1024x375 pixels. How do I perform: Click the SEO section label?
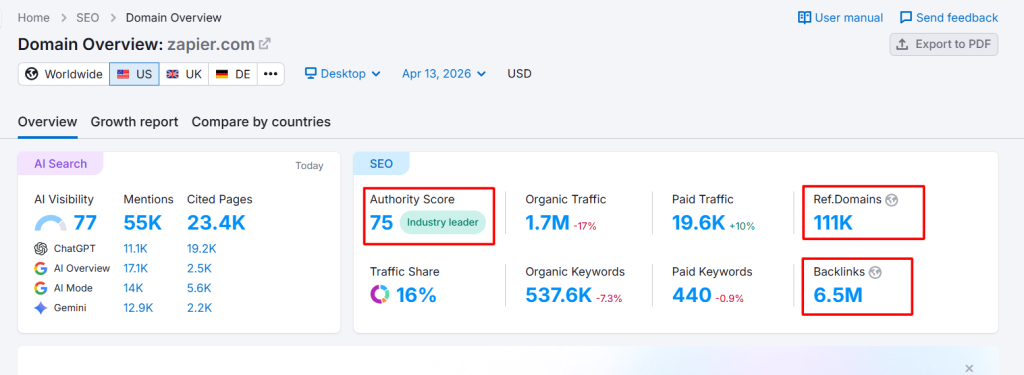tap(381, 164)
